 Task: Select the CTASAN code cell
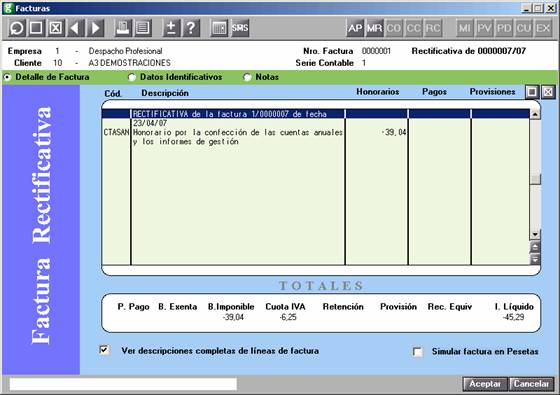click(x=116, y=132)
